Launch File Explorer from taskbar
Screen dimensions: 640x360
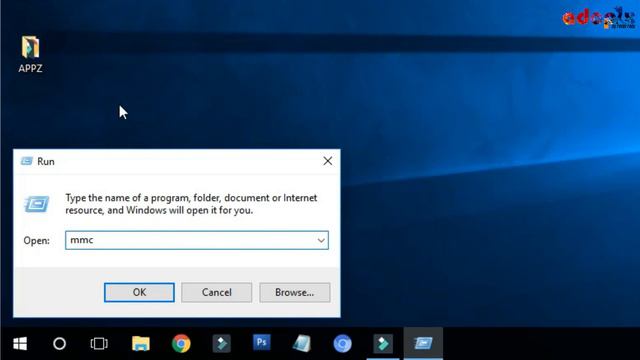click(141, 344)
